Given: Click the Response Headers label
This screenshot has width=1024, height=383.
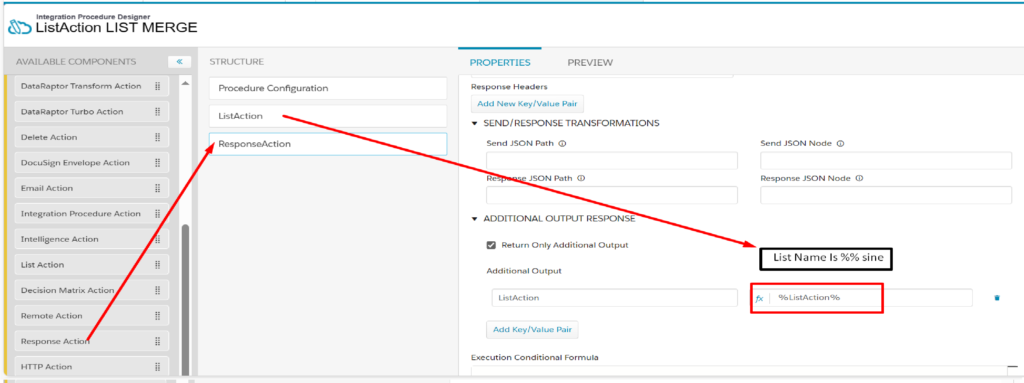Looking at the screenshot, I should point(509,86).
